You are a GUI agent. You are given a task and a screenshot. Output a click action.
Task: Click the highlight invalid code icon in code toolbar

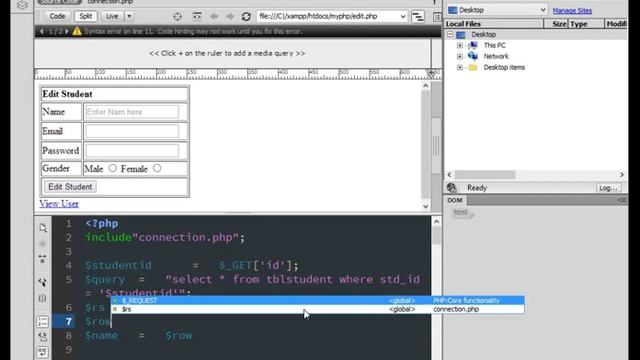[x=42, y=337]
